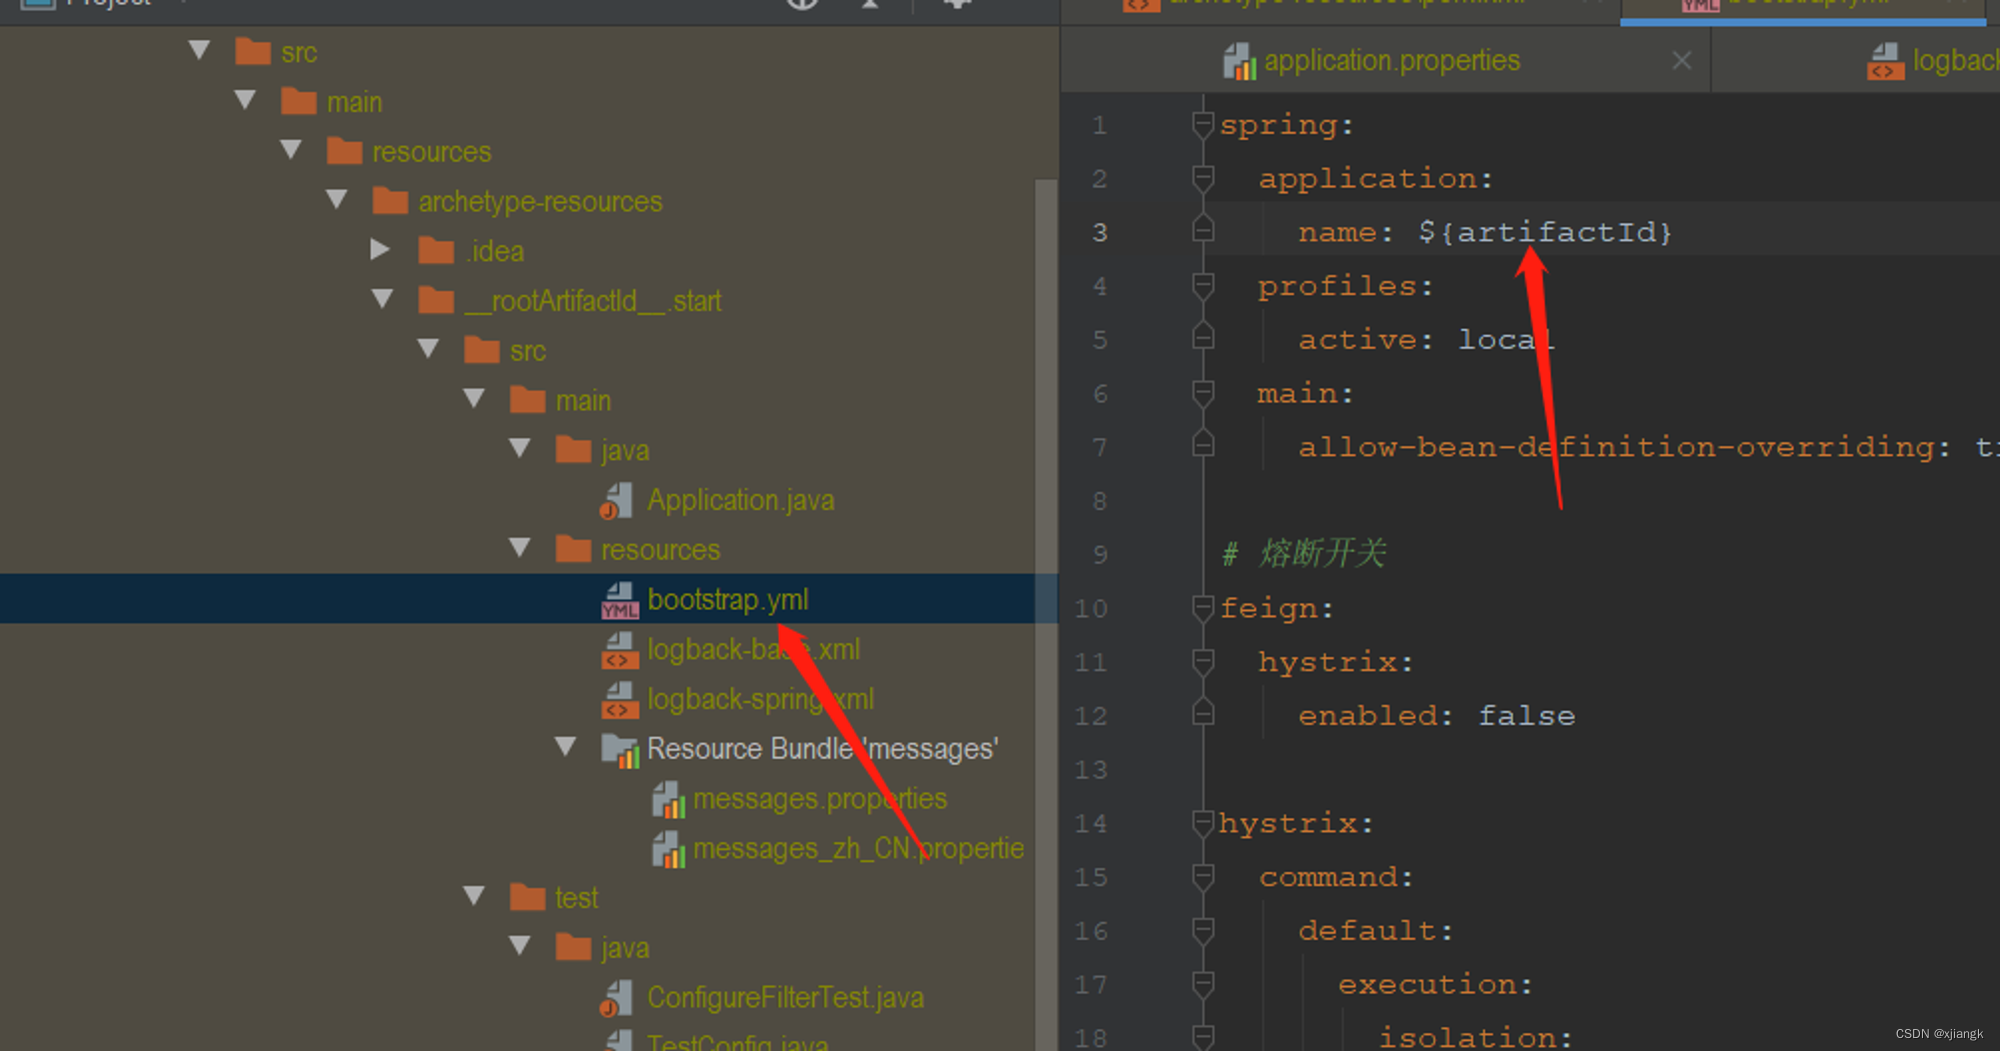
Task: Click the 熔断开关 comment line
Action: 1305,554
